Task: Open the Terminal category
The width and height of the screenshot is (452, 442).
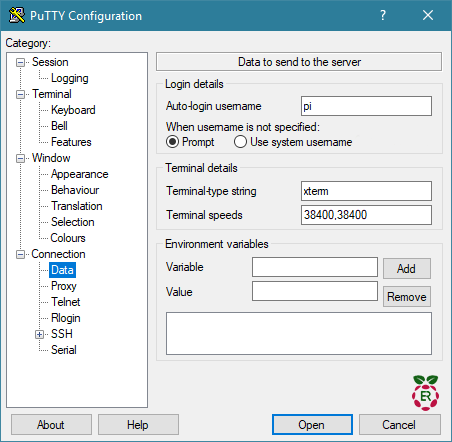Action: pyautogui.click(x=52, y=94)
